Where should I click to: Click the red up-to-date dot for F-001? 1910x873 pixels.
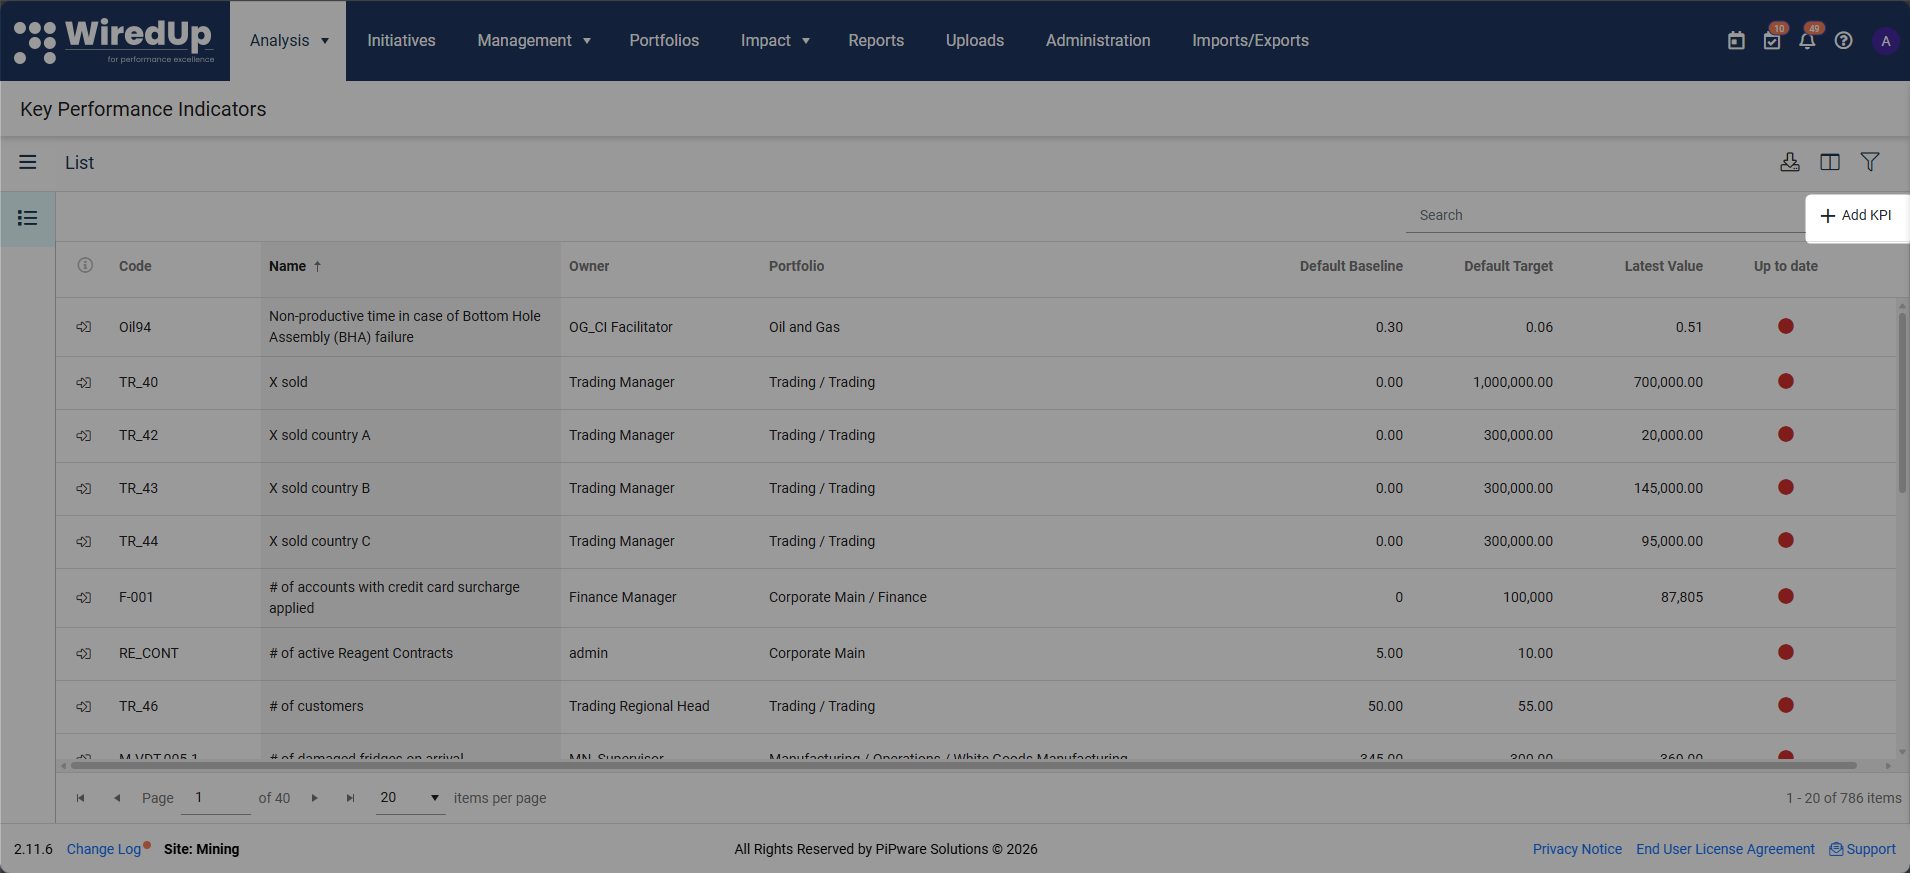click(x=1786, y=596)
